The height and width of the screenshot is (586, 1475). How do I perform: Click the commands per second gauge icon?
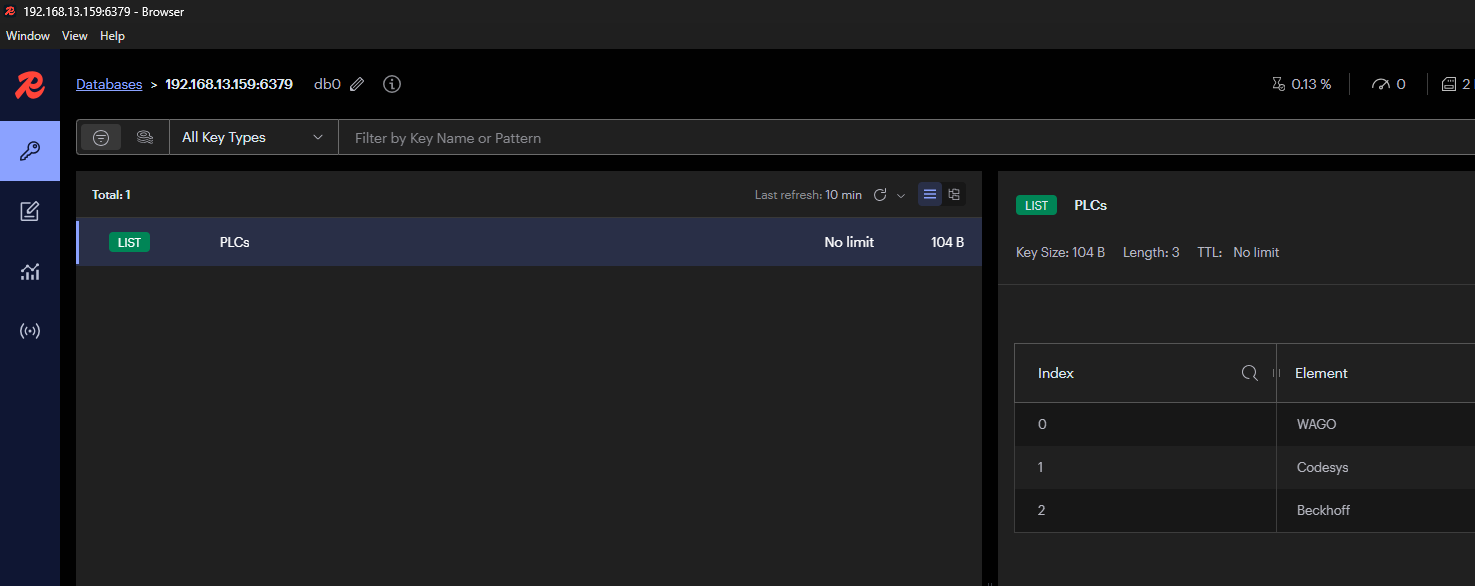[1381, 84]
